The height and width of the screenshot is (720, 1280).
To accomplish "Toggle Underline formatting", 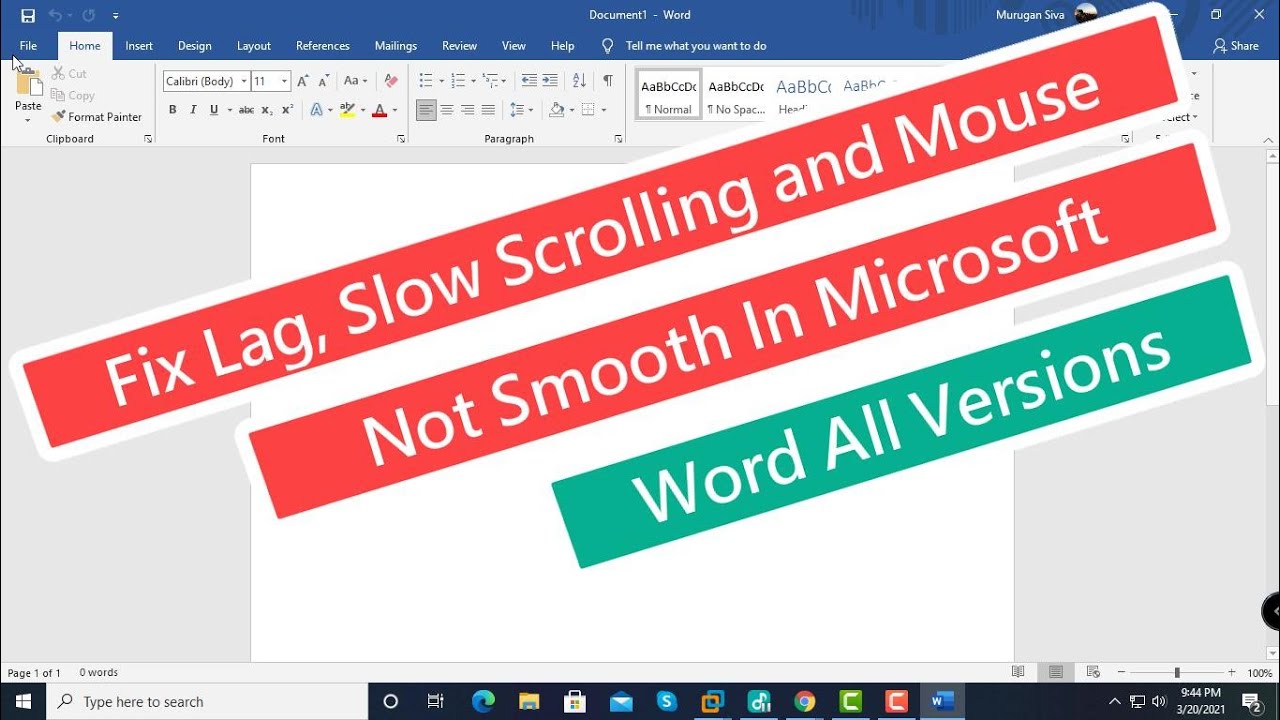I will [x=213, y=110].
